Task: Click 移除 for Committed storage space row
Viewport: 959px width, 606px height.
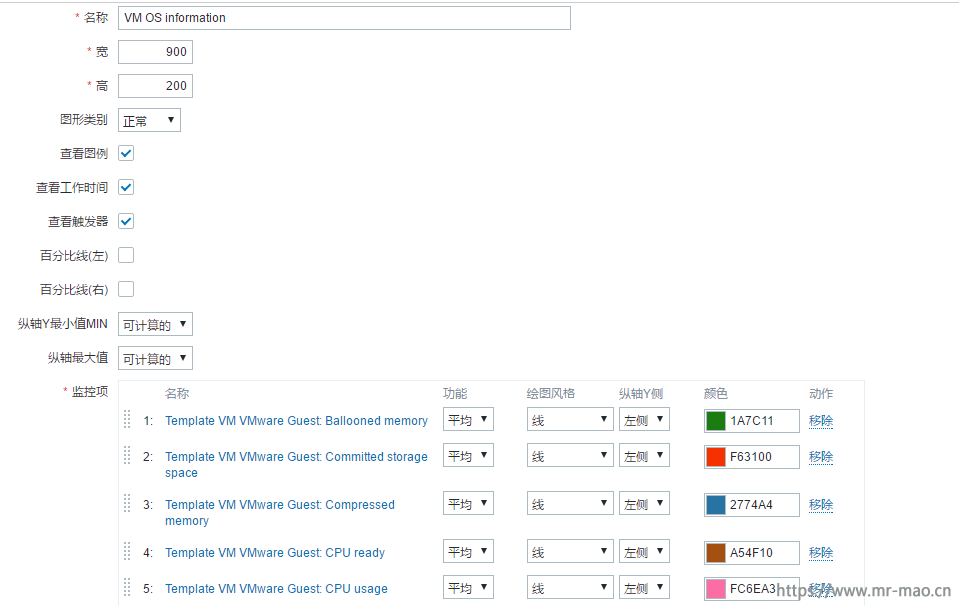Action: (821, 457)
